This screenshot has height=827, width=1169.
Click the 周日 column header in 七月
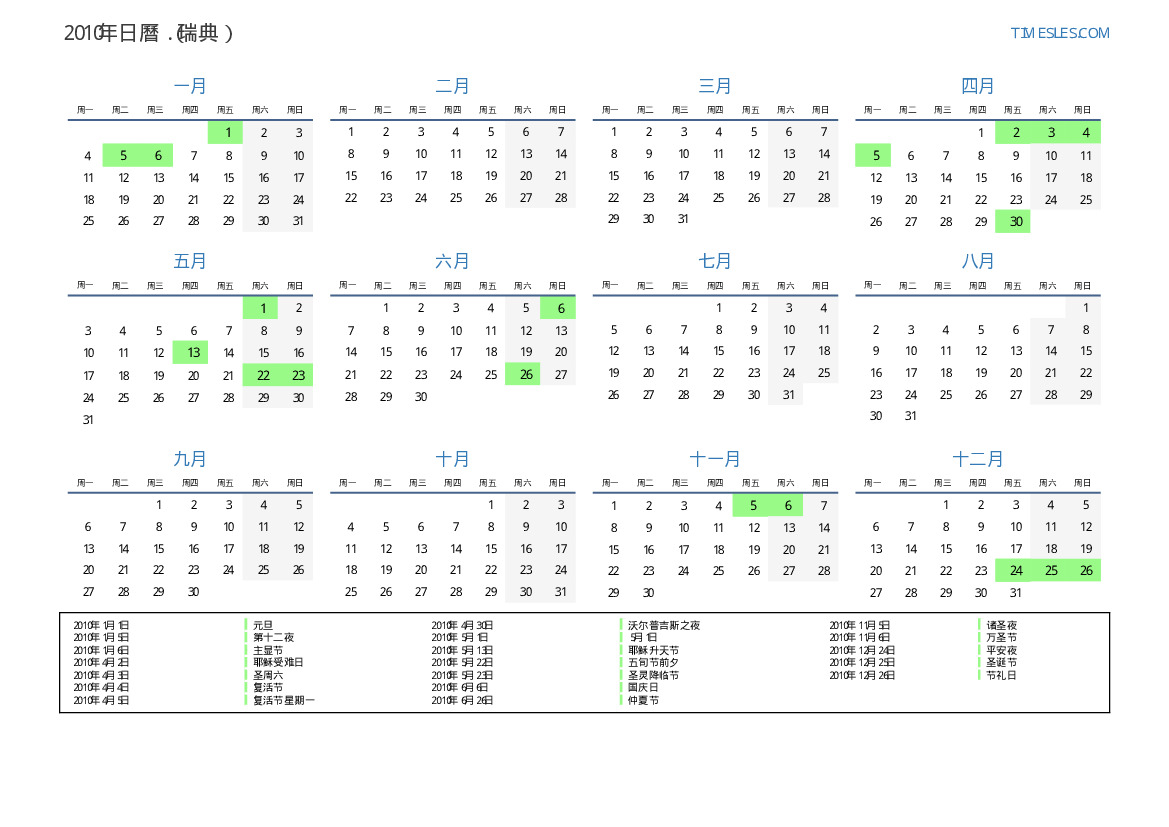(x=820, y=286)
